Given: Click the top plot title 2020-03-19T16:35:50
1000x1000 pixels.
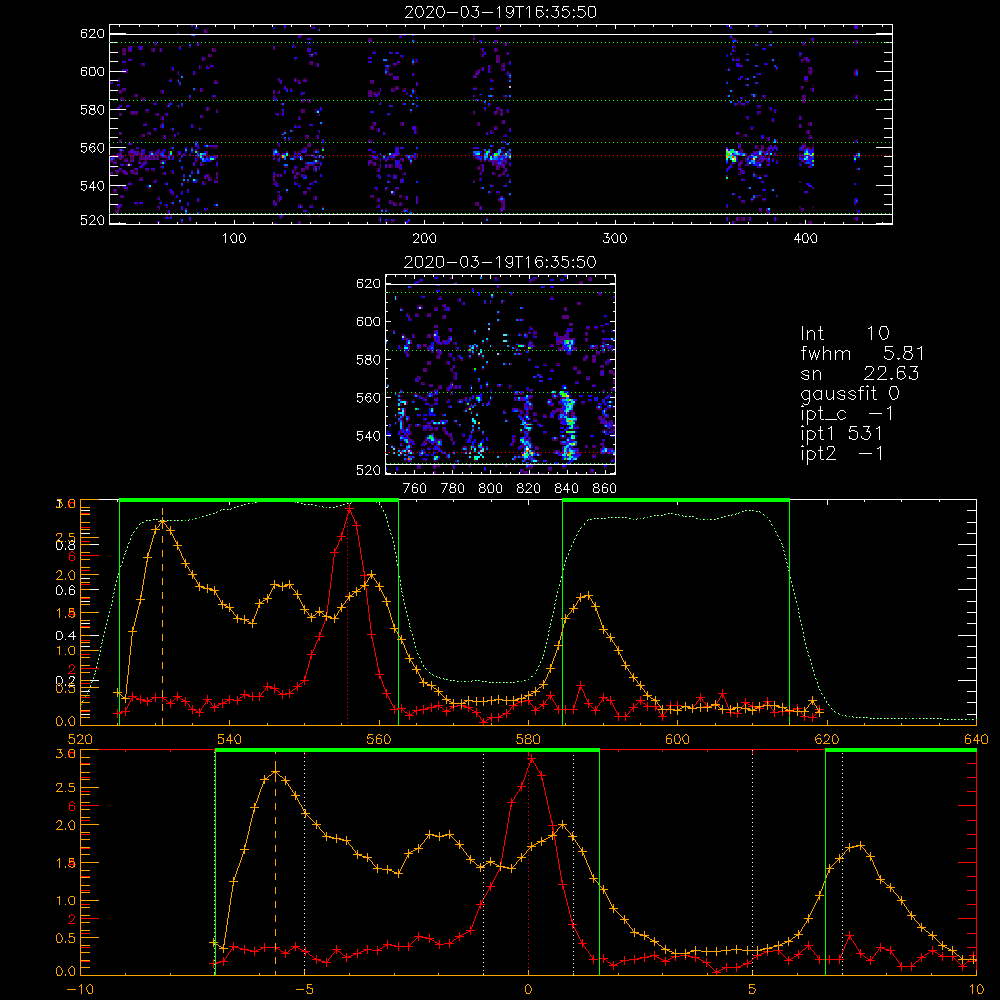Looking at the screenshot, I should [500, 12].
